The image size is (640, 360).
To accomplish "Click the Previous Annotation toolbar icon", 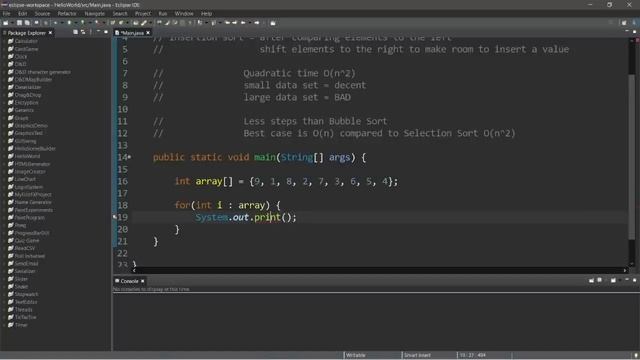I will tap(213, 23).
